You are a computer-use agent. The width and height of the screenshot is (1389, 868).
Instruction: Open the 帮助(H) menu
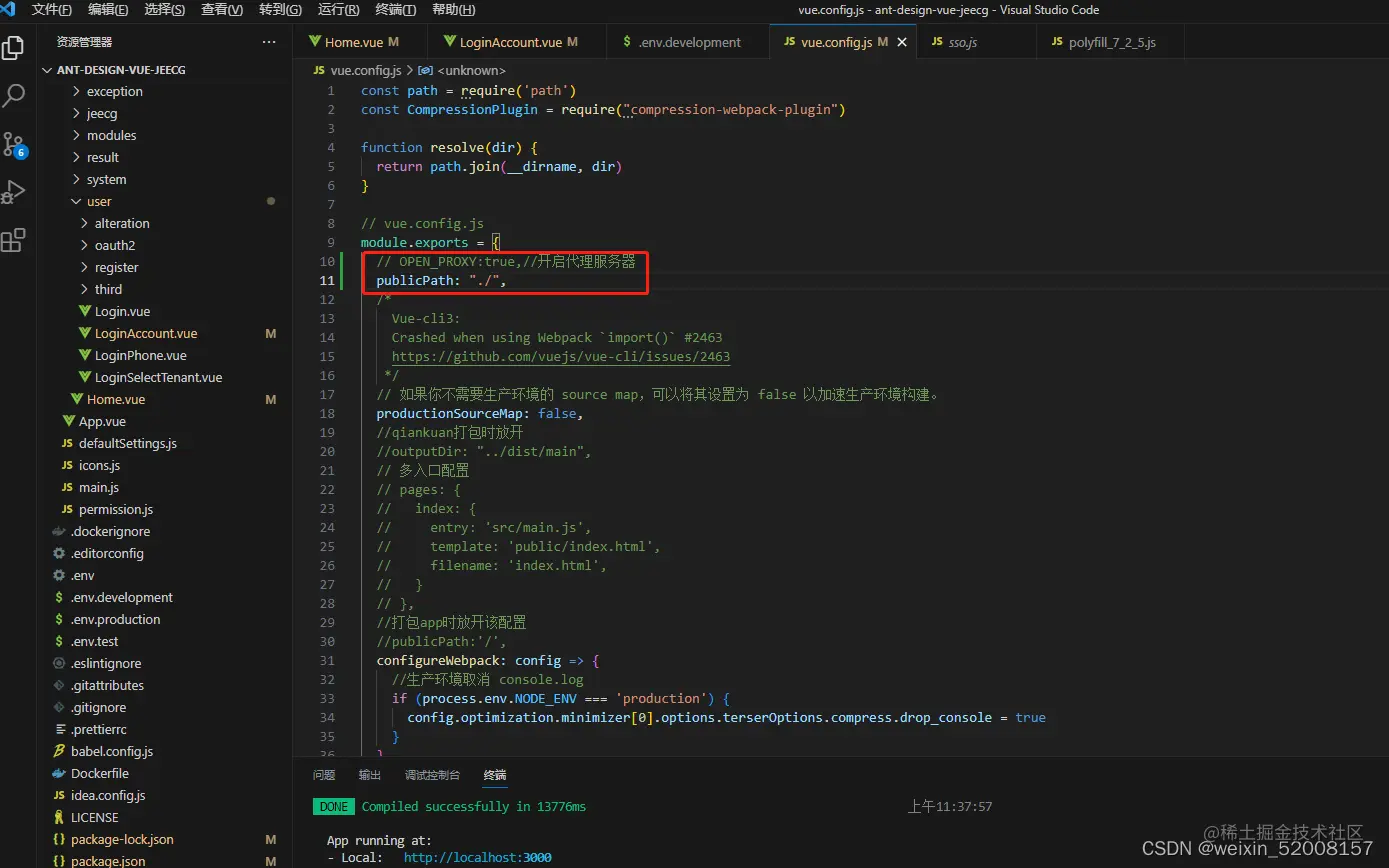click(x=453, y=10)
